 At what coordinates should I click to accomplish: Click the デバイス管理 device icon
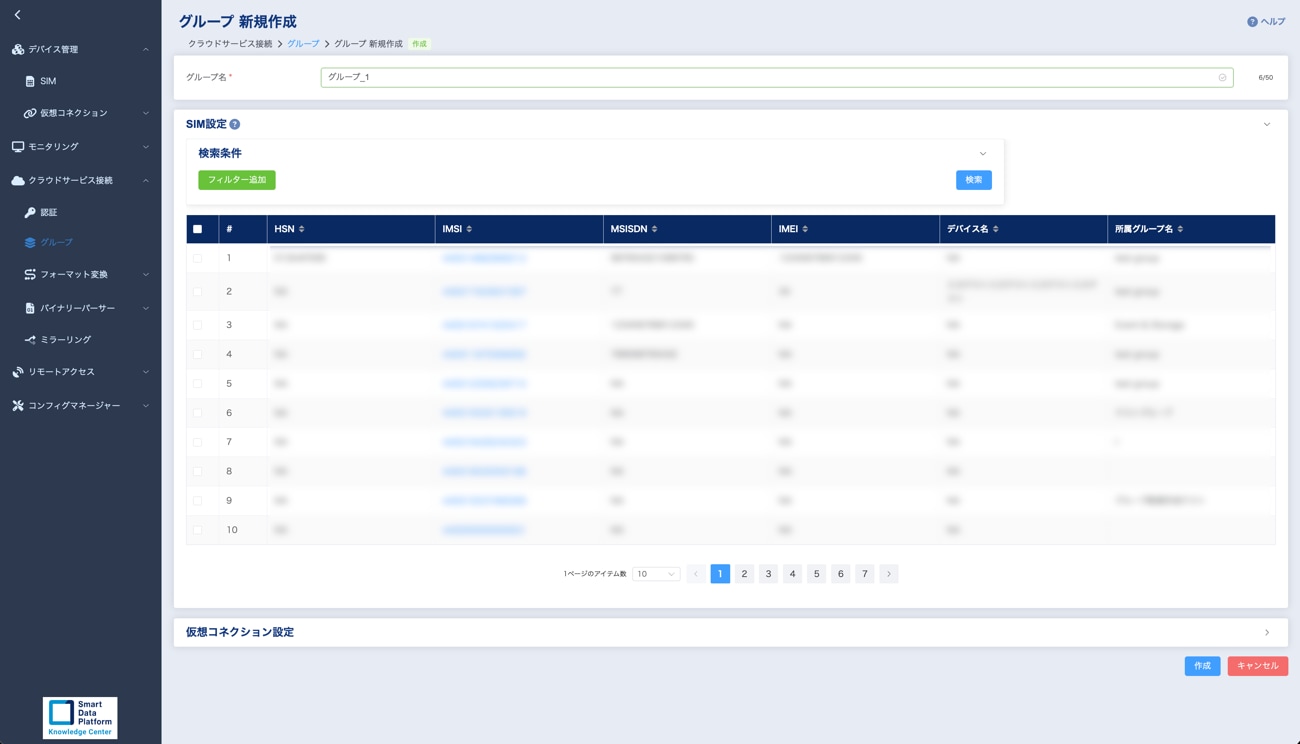[18, 49]
